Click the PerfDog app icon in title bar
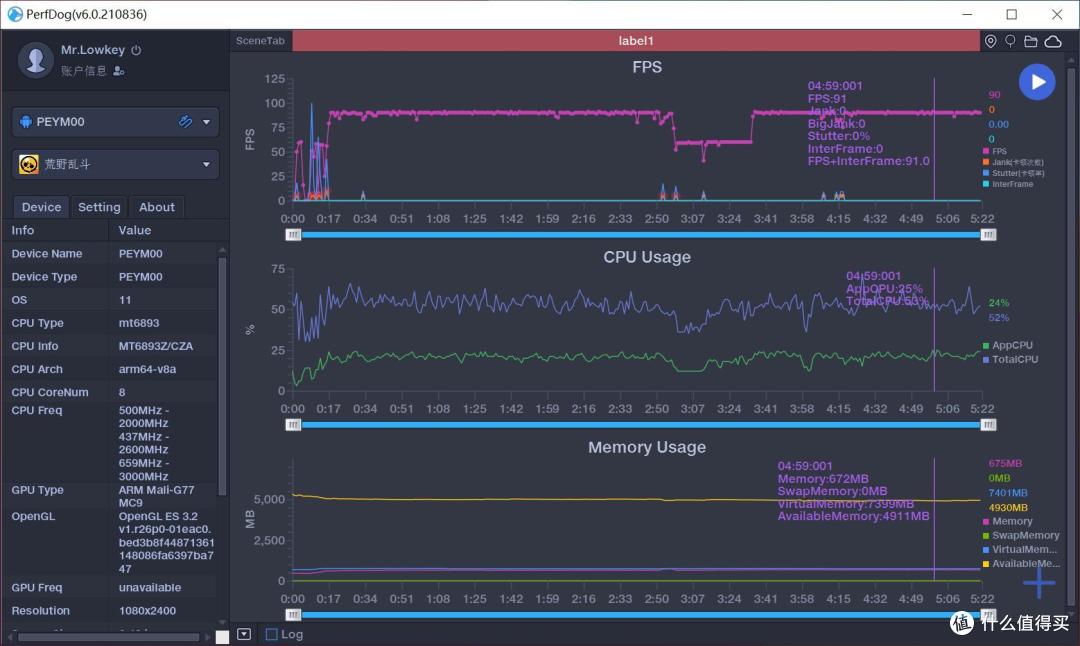The height and width of the screenshot is (646, 1080). pyautogui.click(x=14, y=14)
